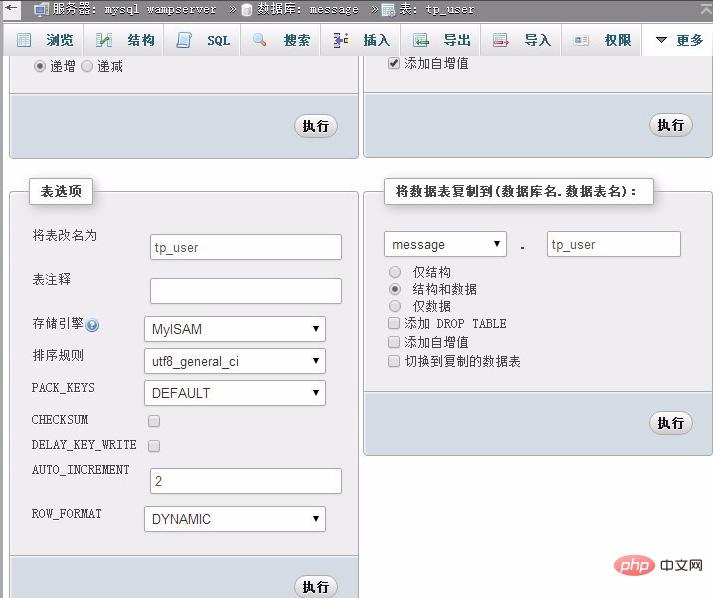Enable the CHECKSUM checkbox

(154, 421)
